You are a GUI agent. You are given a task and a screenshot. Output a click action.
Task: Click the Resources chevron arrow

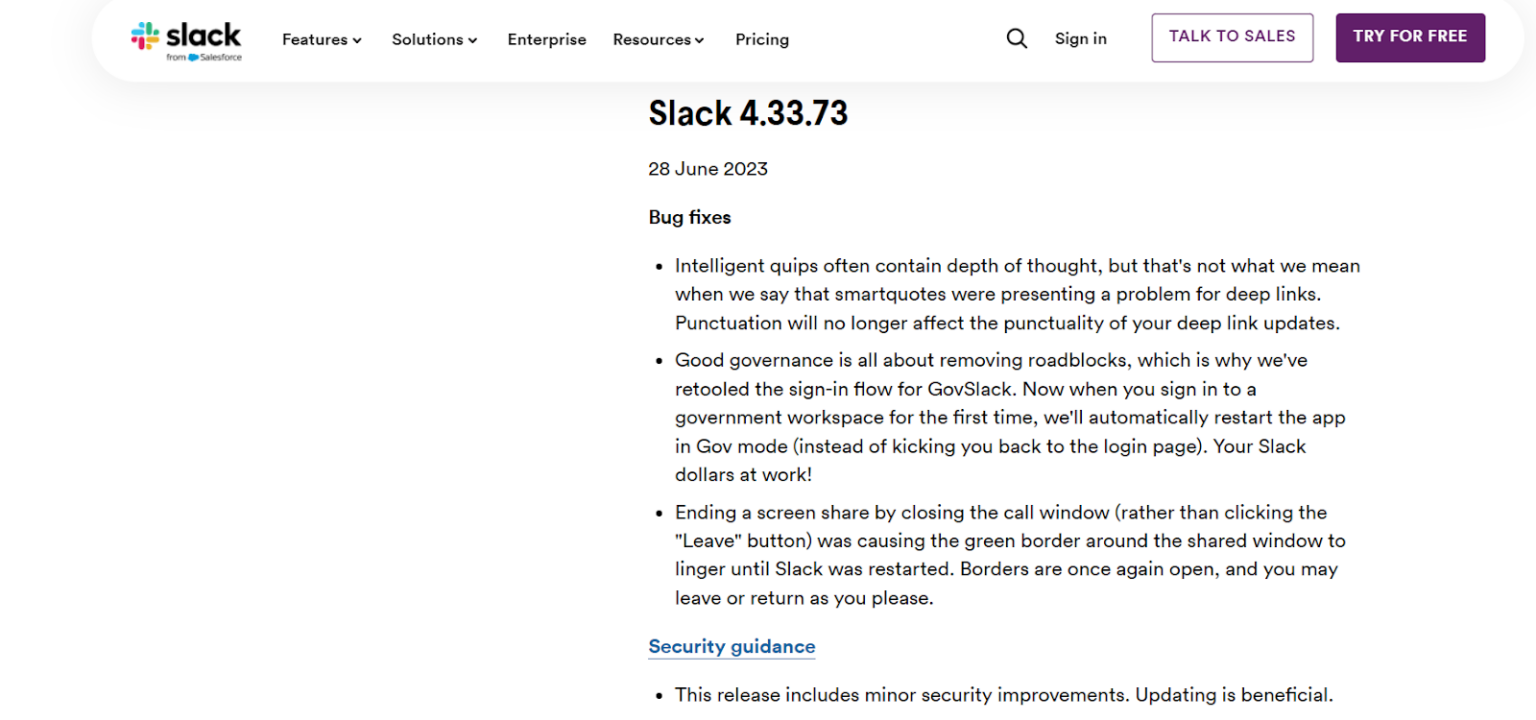click(x=700, y=40)
